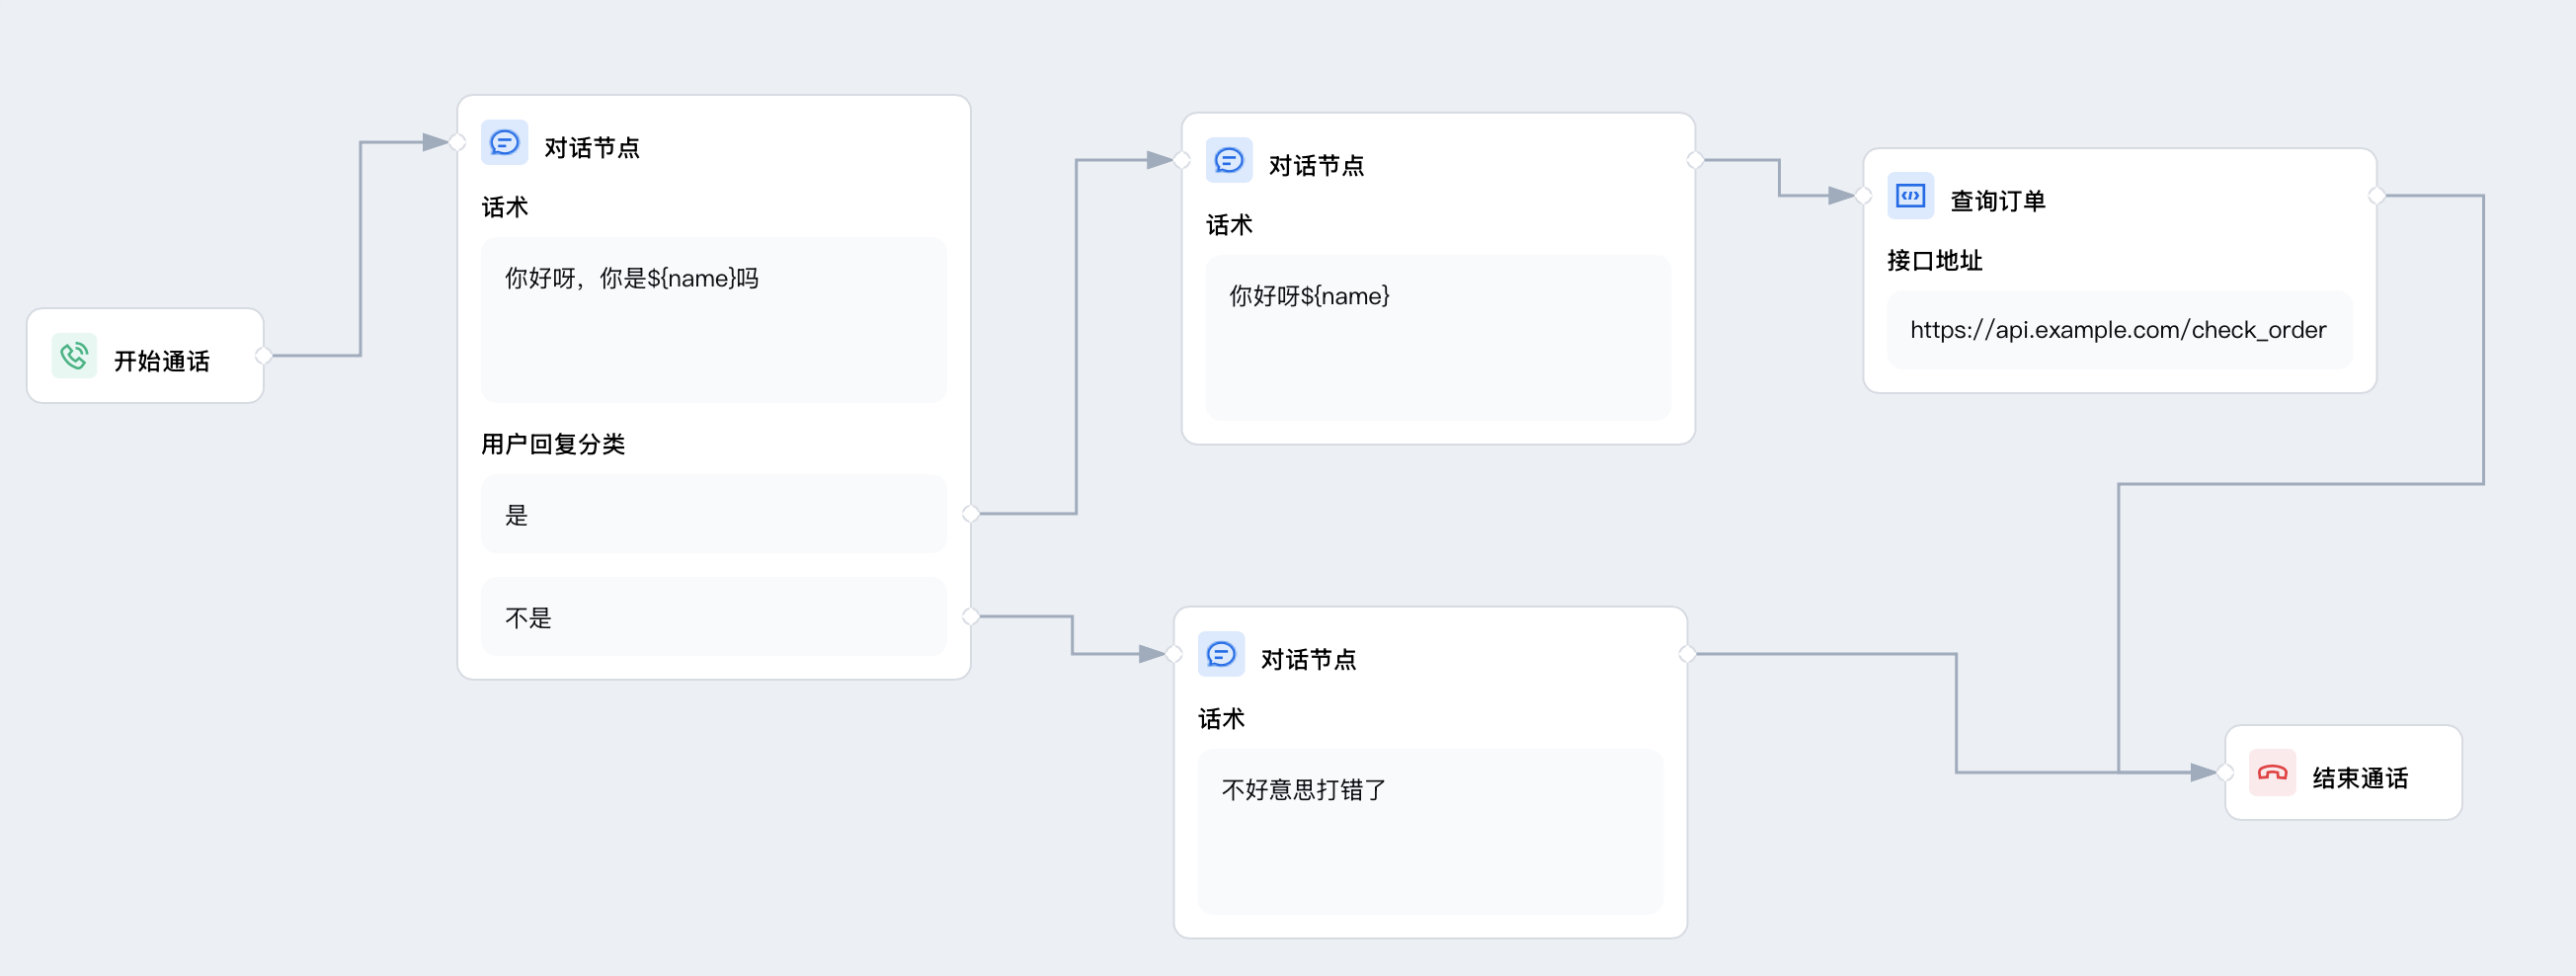This screenshot has height=976, width=2576.
Task: Click the red hang-up icon on end call node
Action: point(2272,773)
